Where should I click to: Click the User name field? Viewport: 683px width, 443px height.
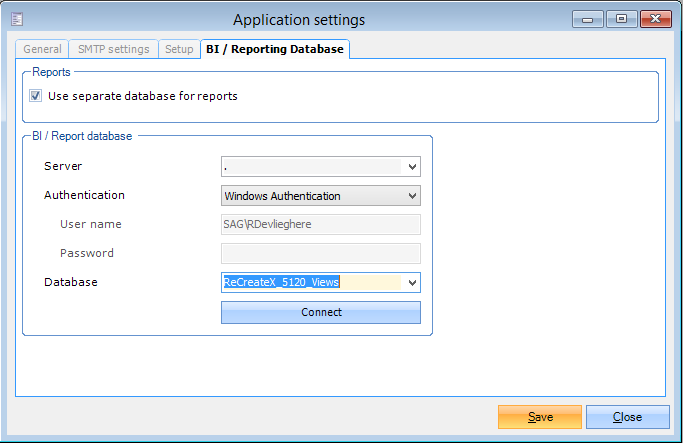pyautogui.click(x=320, y=225)
